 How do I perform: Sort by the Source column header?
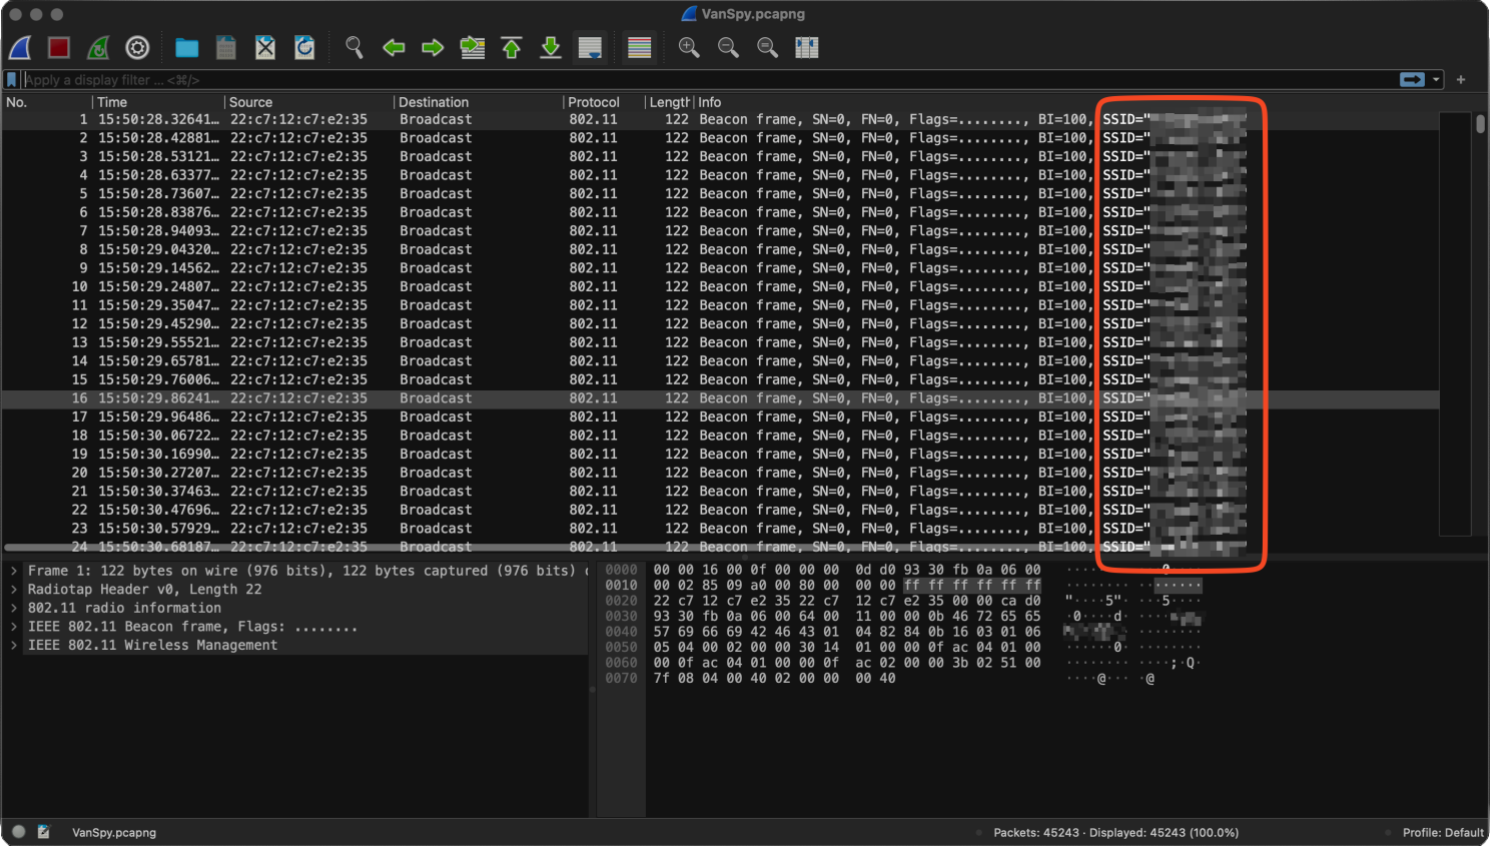(308, 102)
